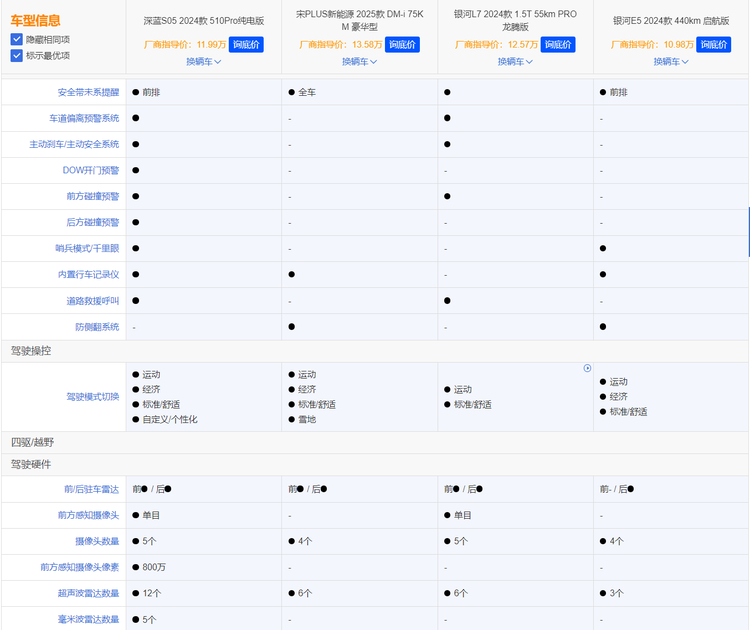Click the DOW开门预警 row label
The image size is (750, 630).
90,170
